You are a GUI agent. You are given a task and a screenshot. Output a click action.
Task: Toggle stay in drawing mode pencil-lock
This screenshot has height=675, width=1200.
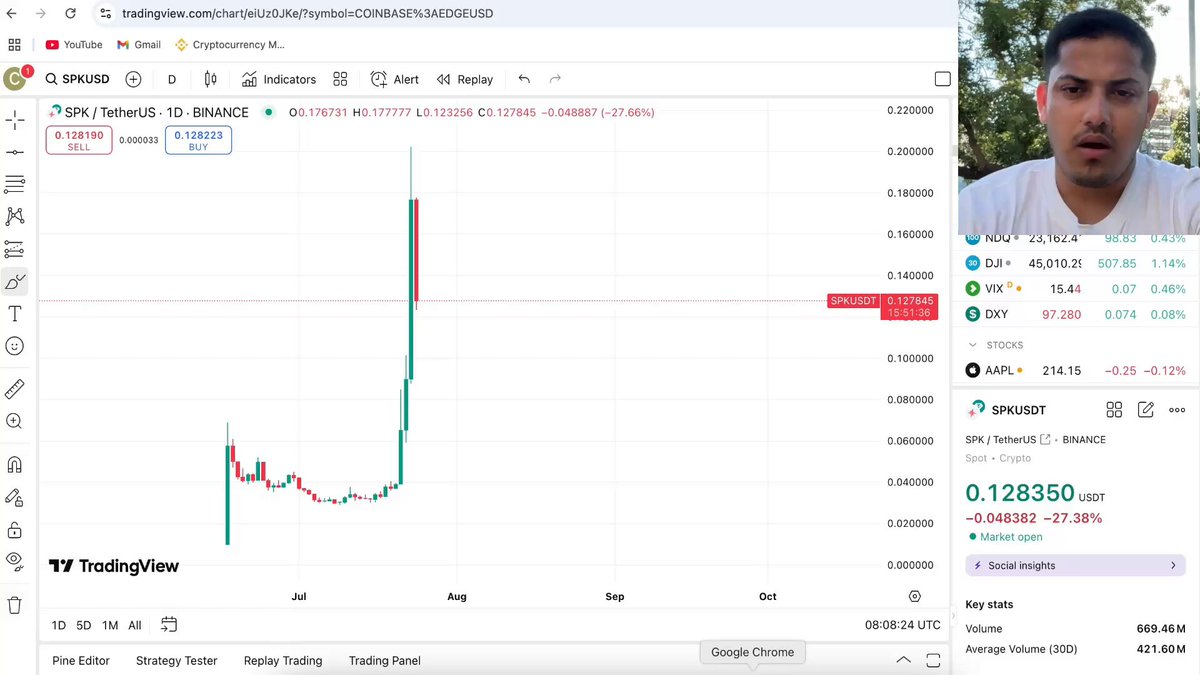15,497
